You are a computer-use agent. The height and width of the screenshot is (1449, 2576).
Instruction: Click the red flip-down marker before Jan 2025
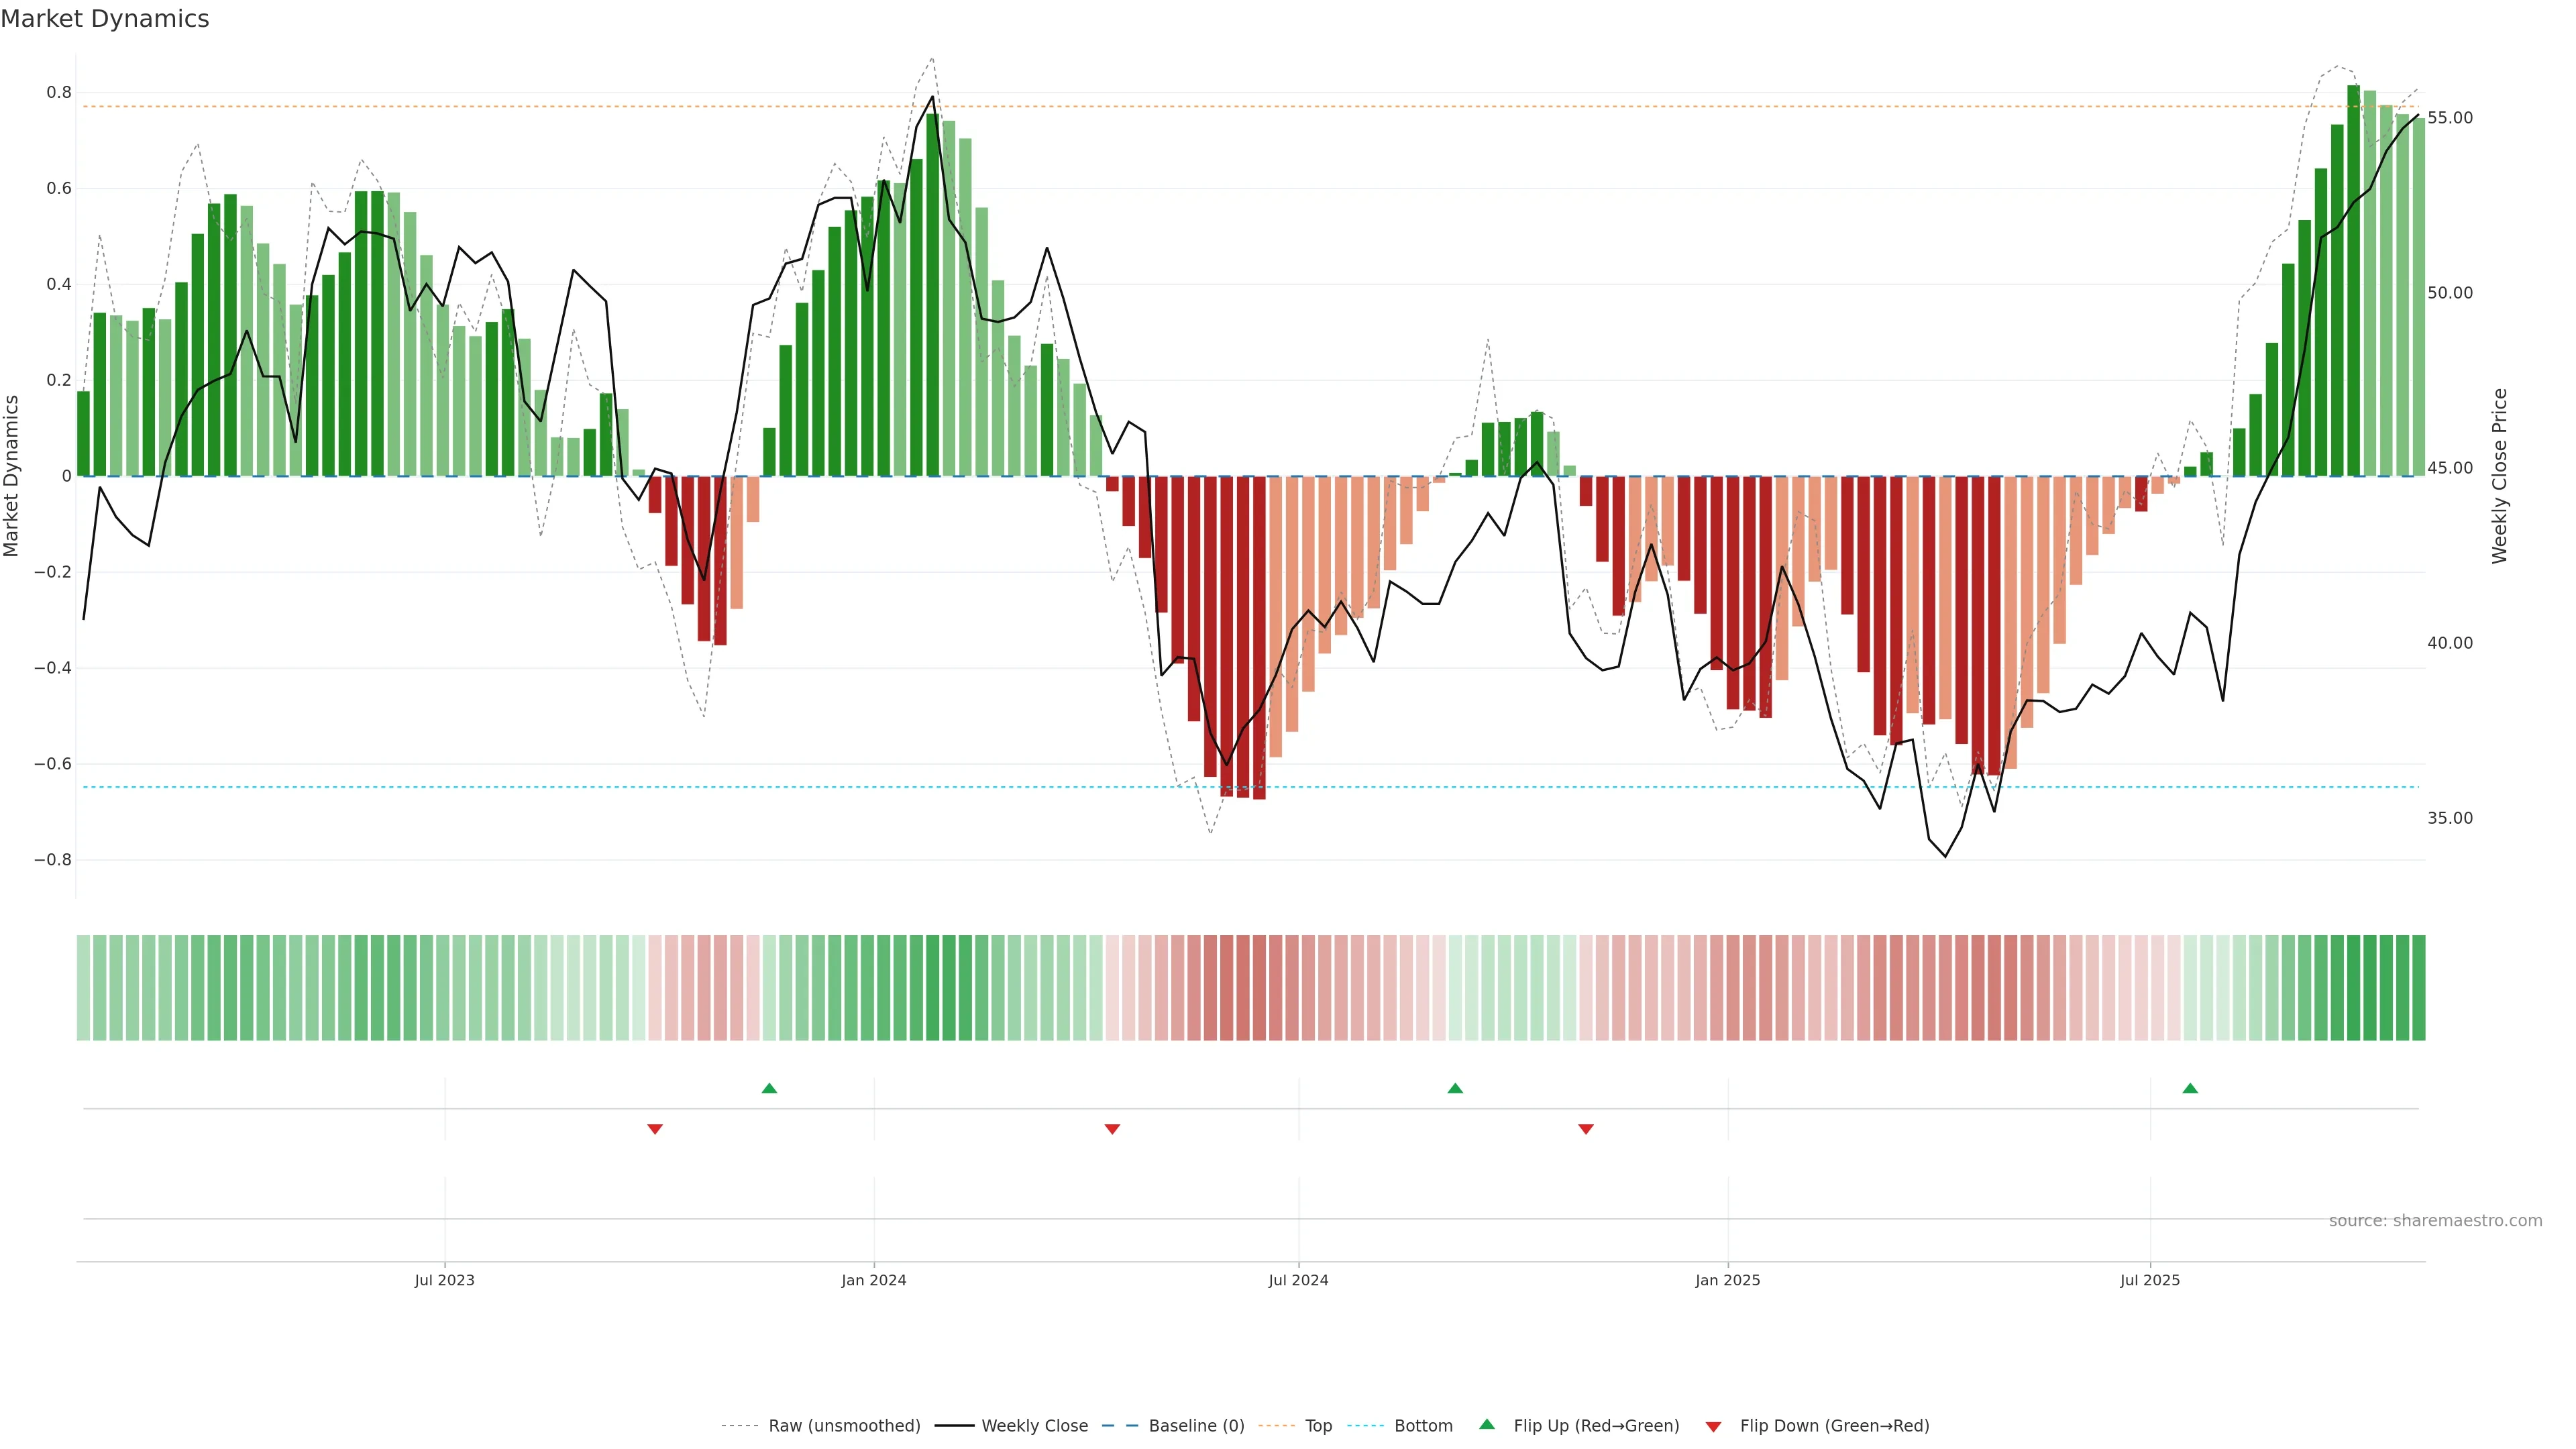pos(1586,1129)
